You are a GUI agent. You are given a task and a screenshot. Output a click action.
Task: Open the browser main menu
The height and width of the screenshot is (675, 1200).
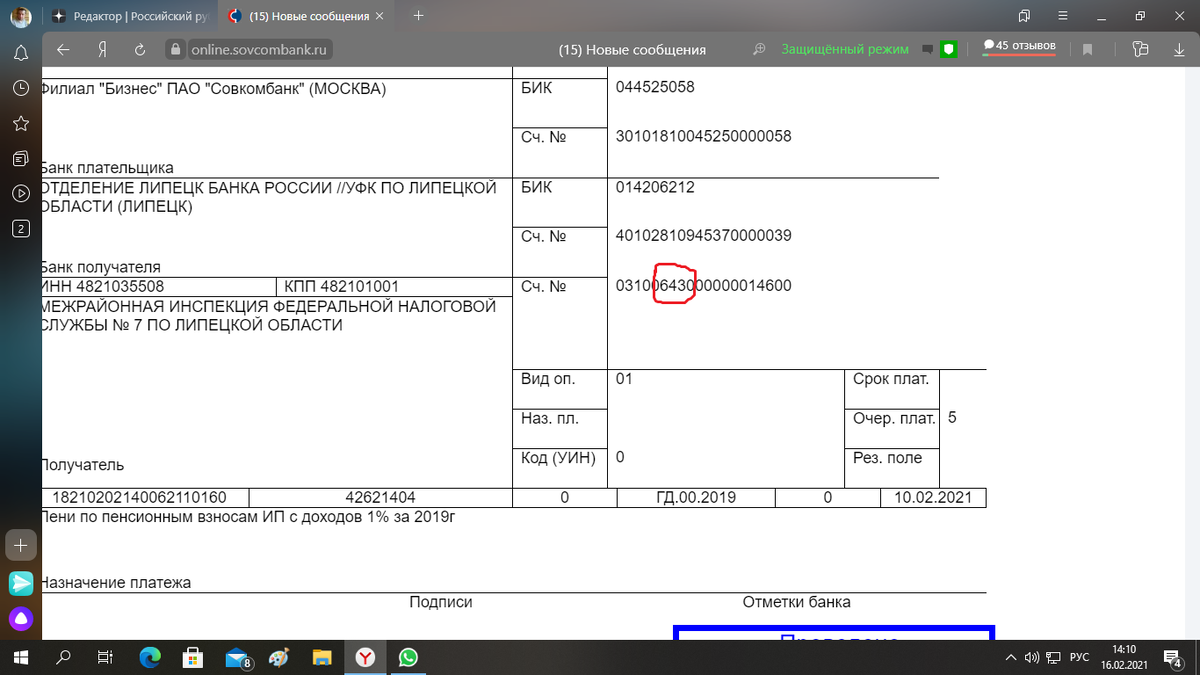(1063, 16)
